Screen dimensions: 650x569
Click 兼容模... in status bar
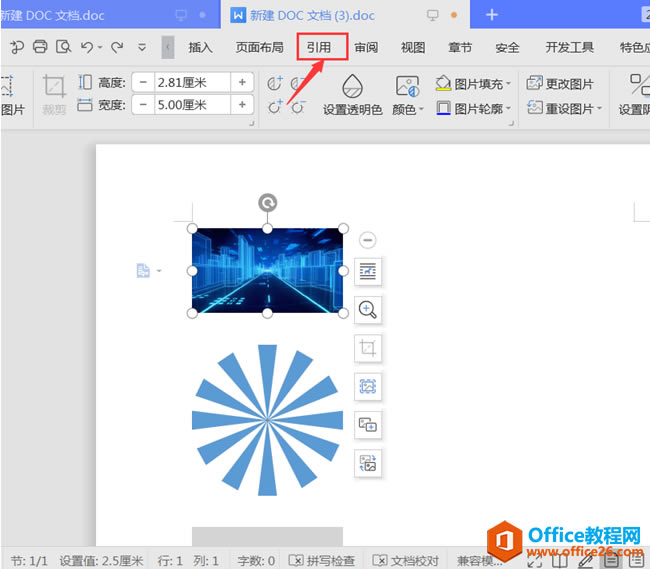(x=480, y=561)
